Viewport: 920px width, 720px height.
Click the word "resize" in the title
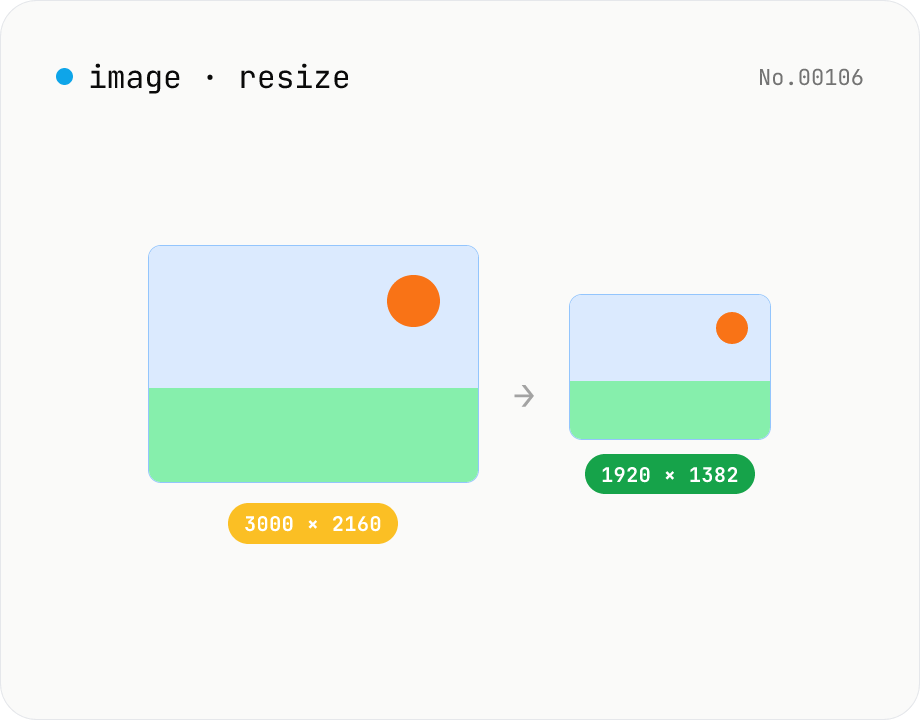[294, 78]
